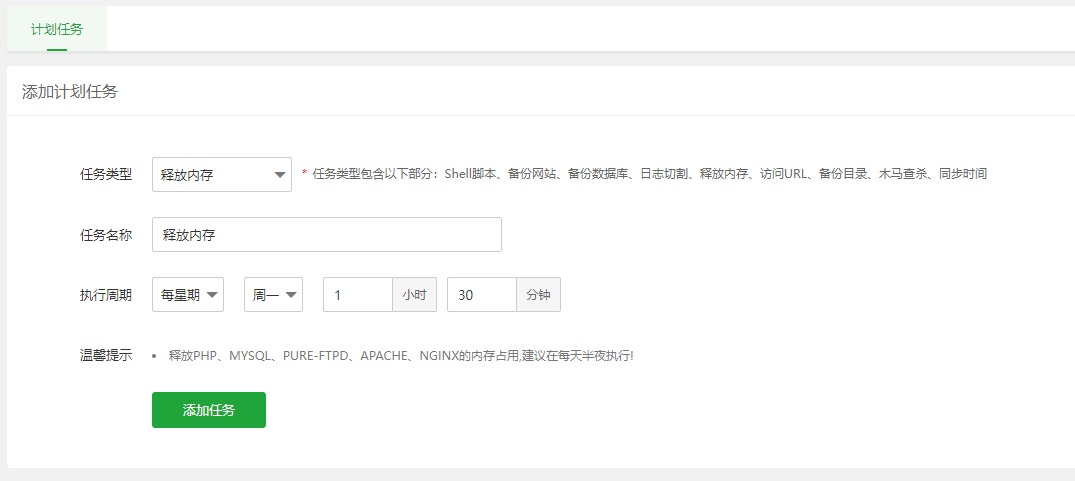Switch to the 计划任务 tab
The width and height of the screenshot is (1075, 481).
click(x=57, y=29)
